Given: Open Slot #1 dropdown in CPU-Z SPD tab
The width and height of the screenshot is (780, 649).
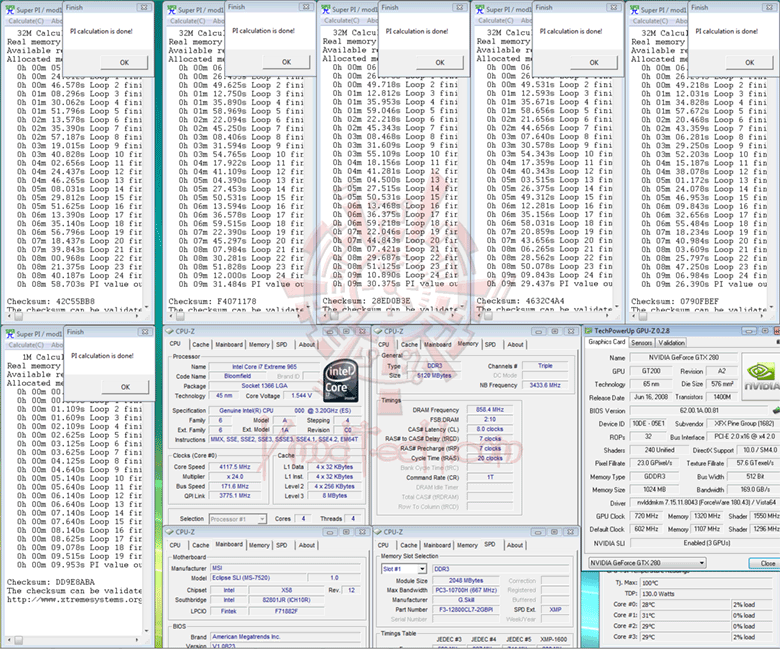Looking at the screenshot, I should 422,569.
